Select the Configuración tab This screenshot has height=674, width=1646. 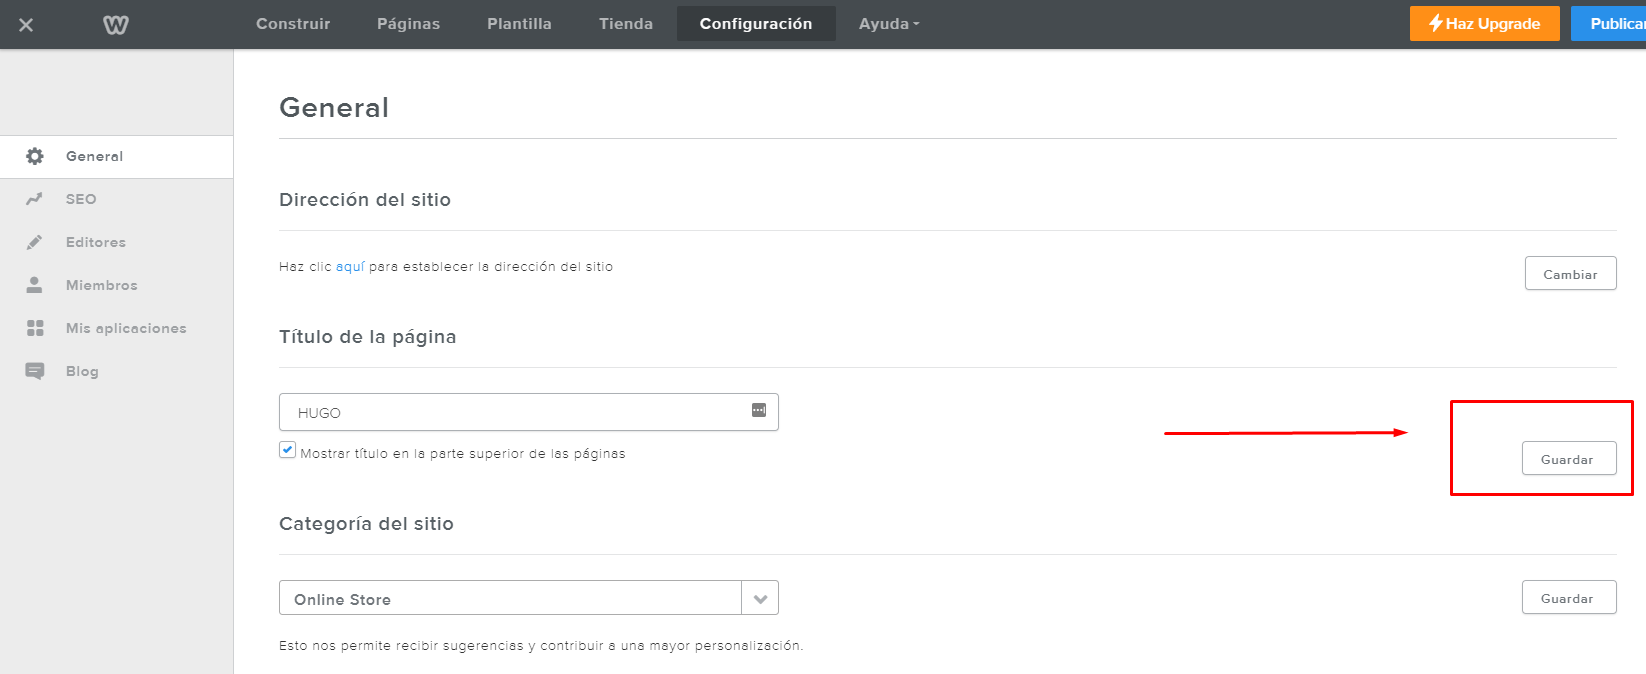[x=756, y=24]
